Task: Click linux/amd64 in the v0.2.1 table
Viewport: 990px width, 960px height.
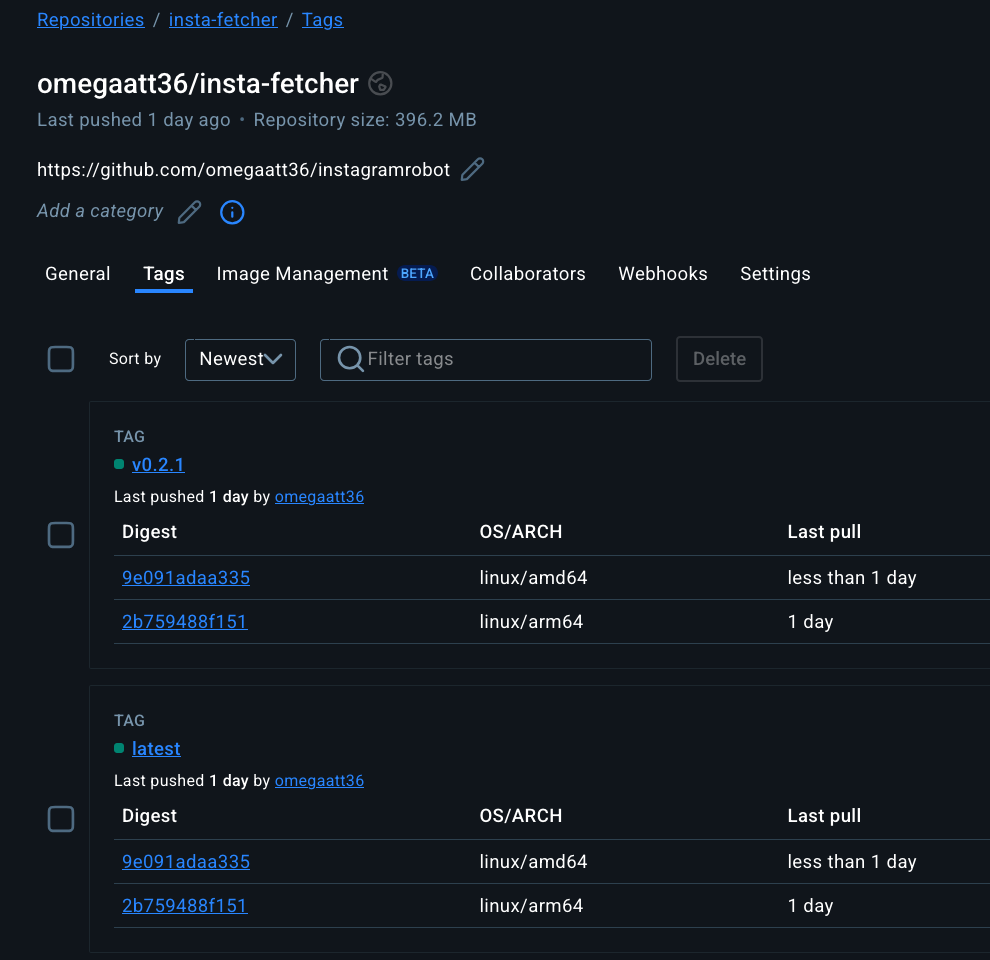Action: pos(534,578)
